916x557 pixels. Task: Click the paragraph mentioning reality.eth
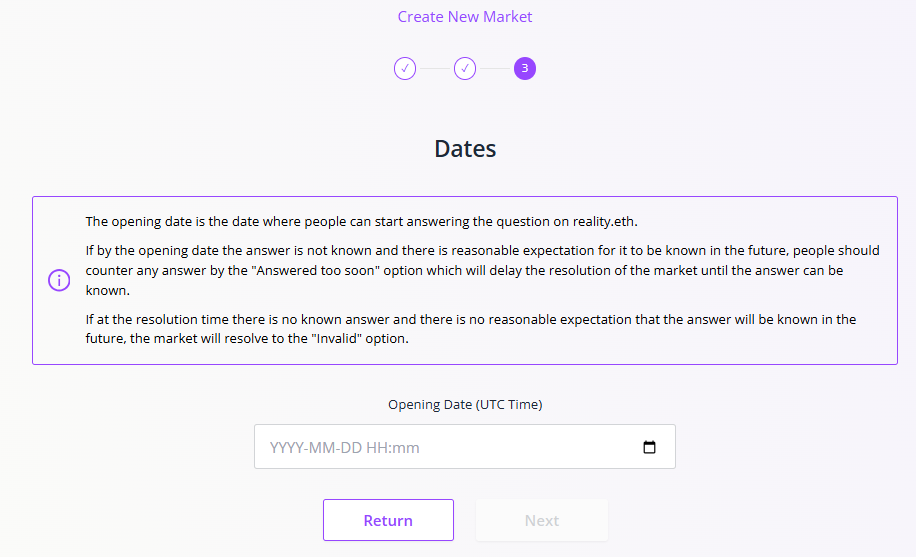(361, 222)
